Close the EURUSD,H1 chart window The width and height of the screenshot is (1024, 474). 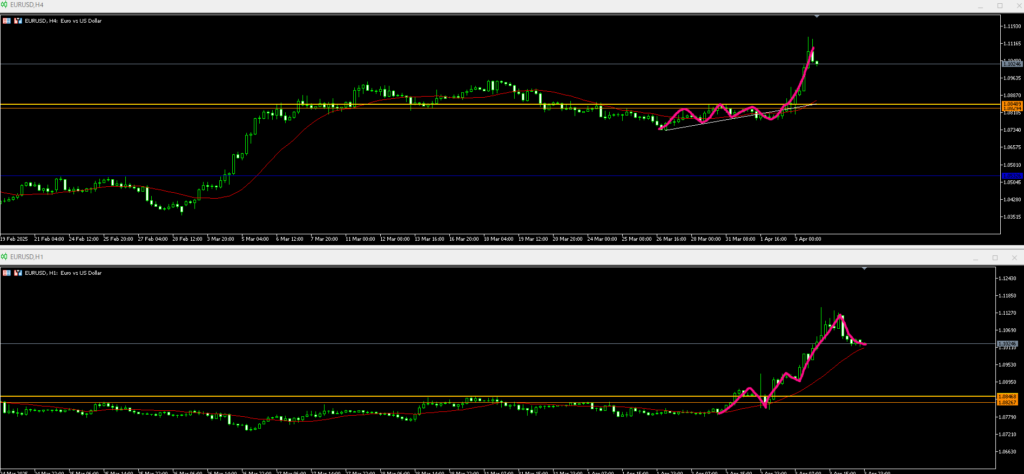click(x=1015, y=257)
